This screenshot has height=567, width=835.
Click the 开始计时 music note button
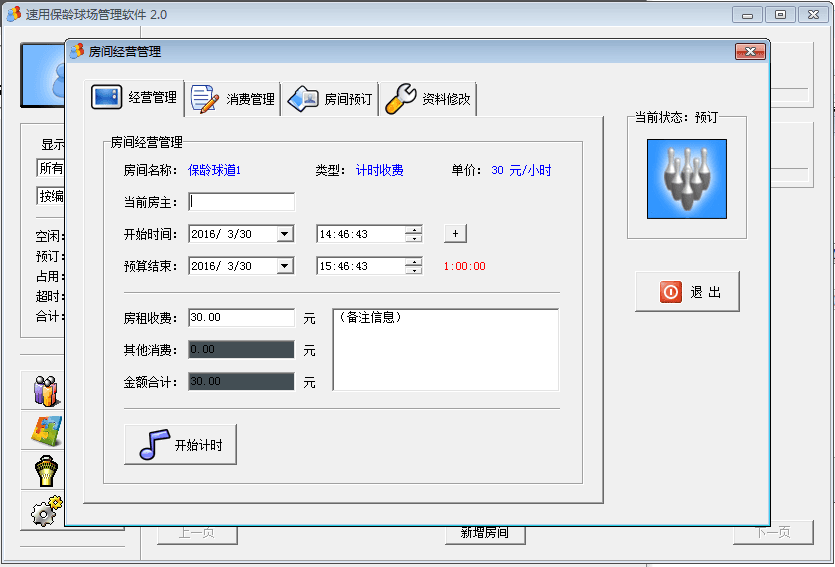[180, 445]
